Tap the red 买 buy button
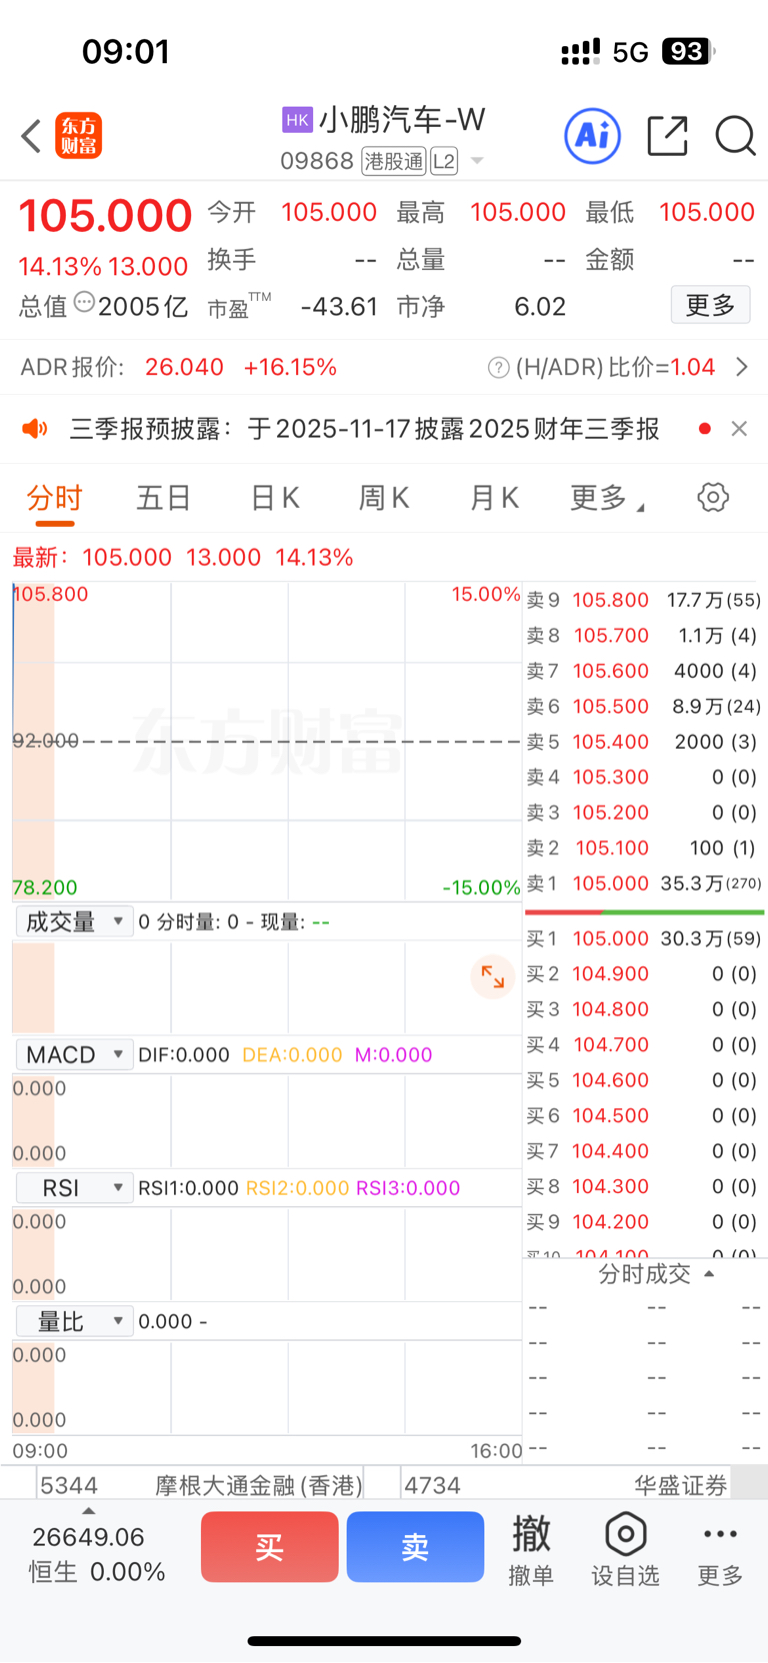This screenshot has height=1663, width=768. click(270, 1547)
